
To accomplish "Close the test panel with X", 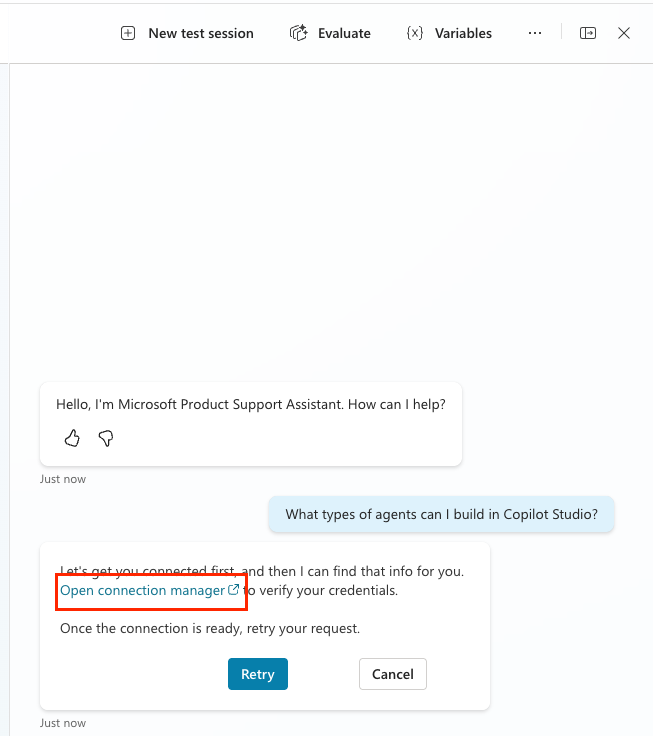I will pos(624,33).
